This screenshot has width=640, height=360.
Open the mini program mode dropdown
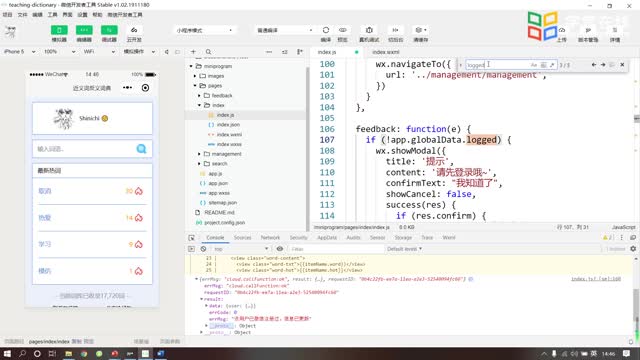tap(204, 30)
